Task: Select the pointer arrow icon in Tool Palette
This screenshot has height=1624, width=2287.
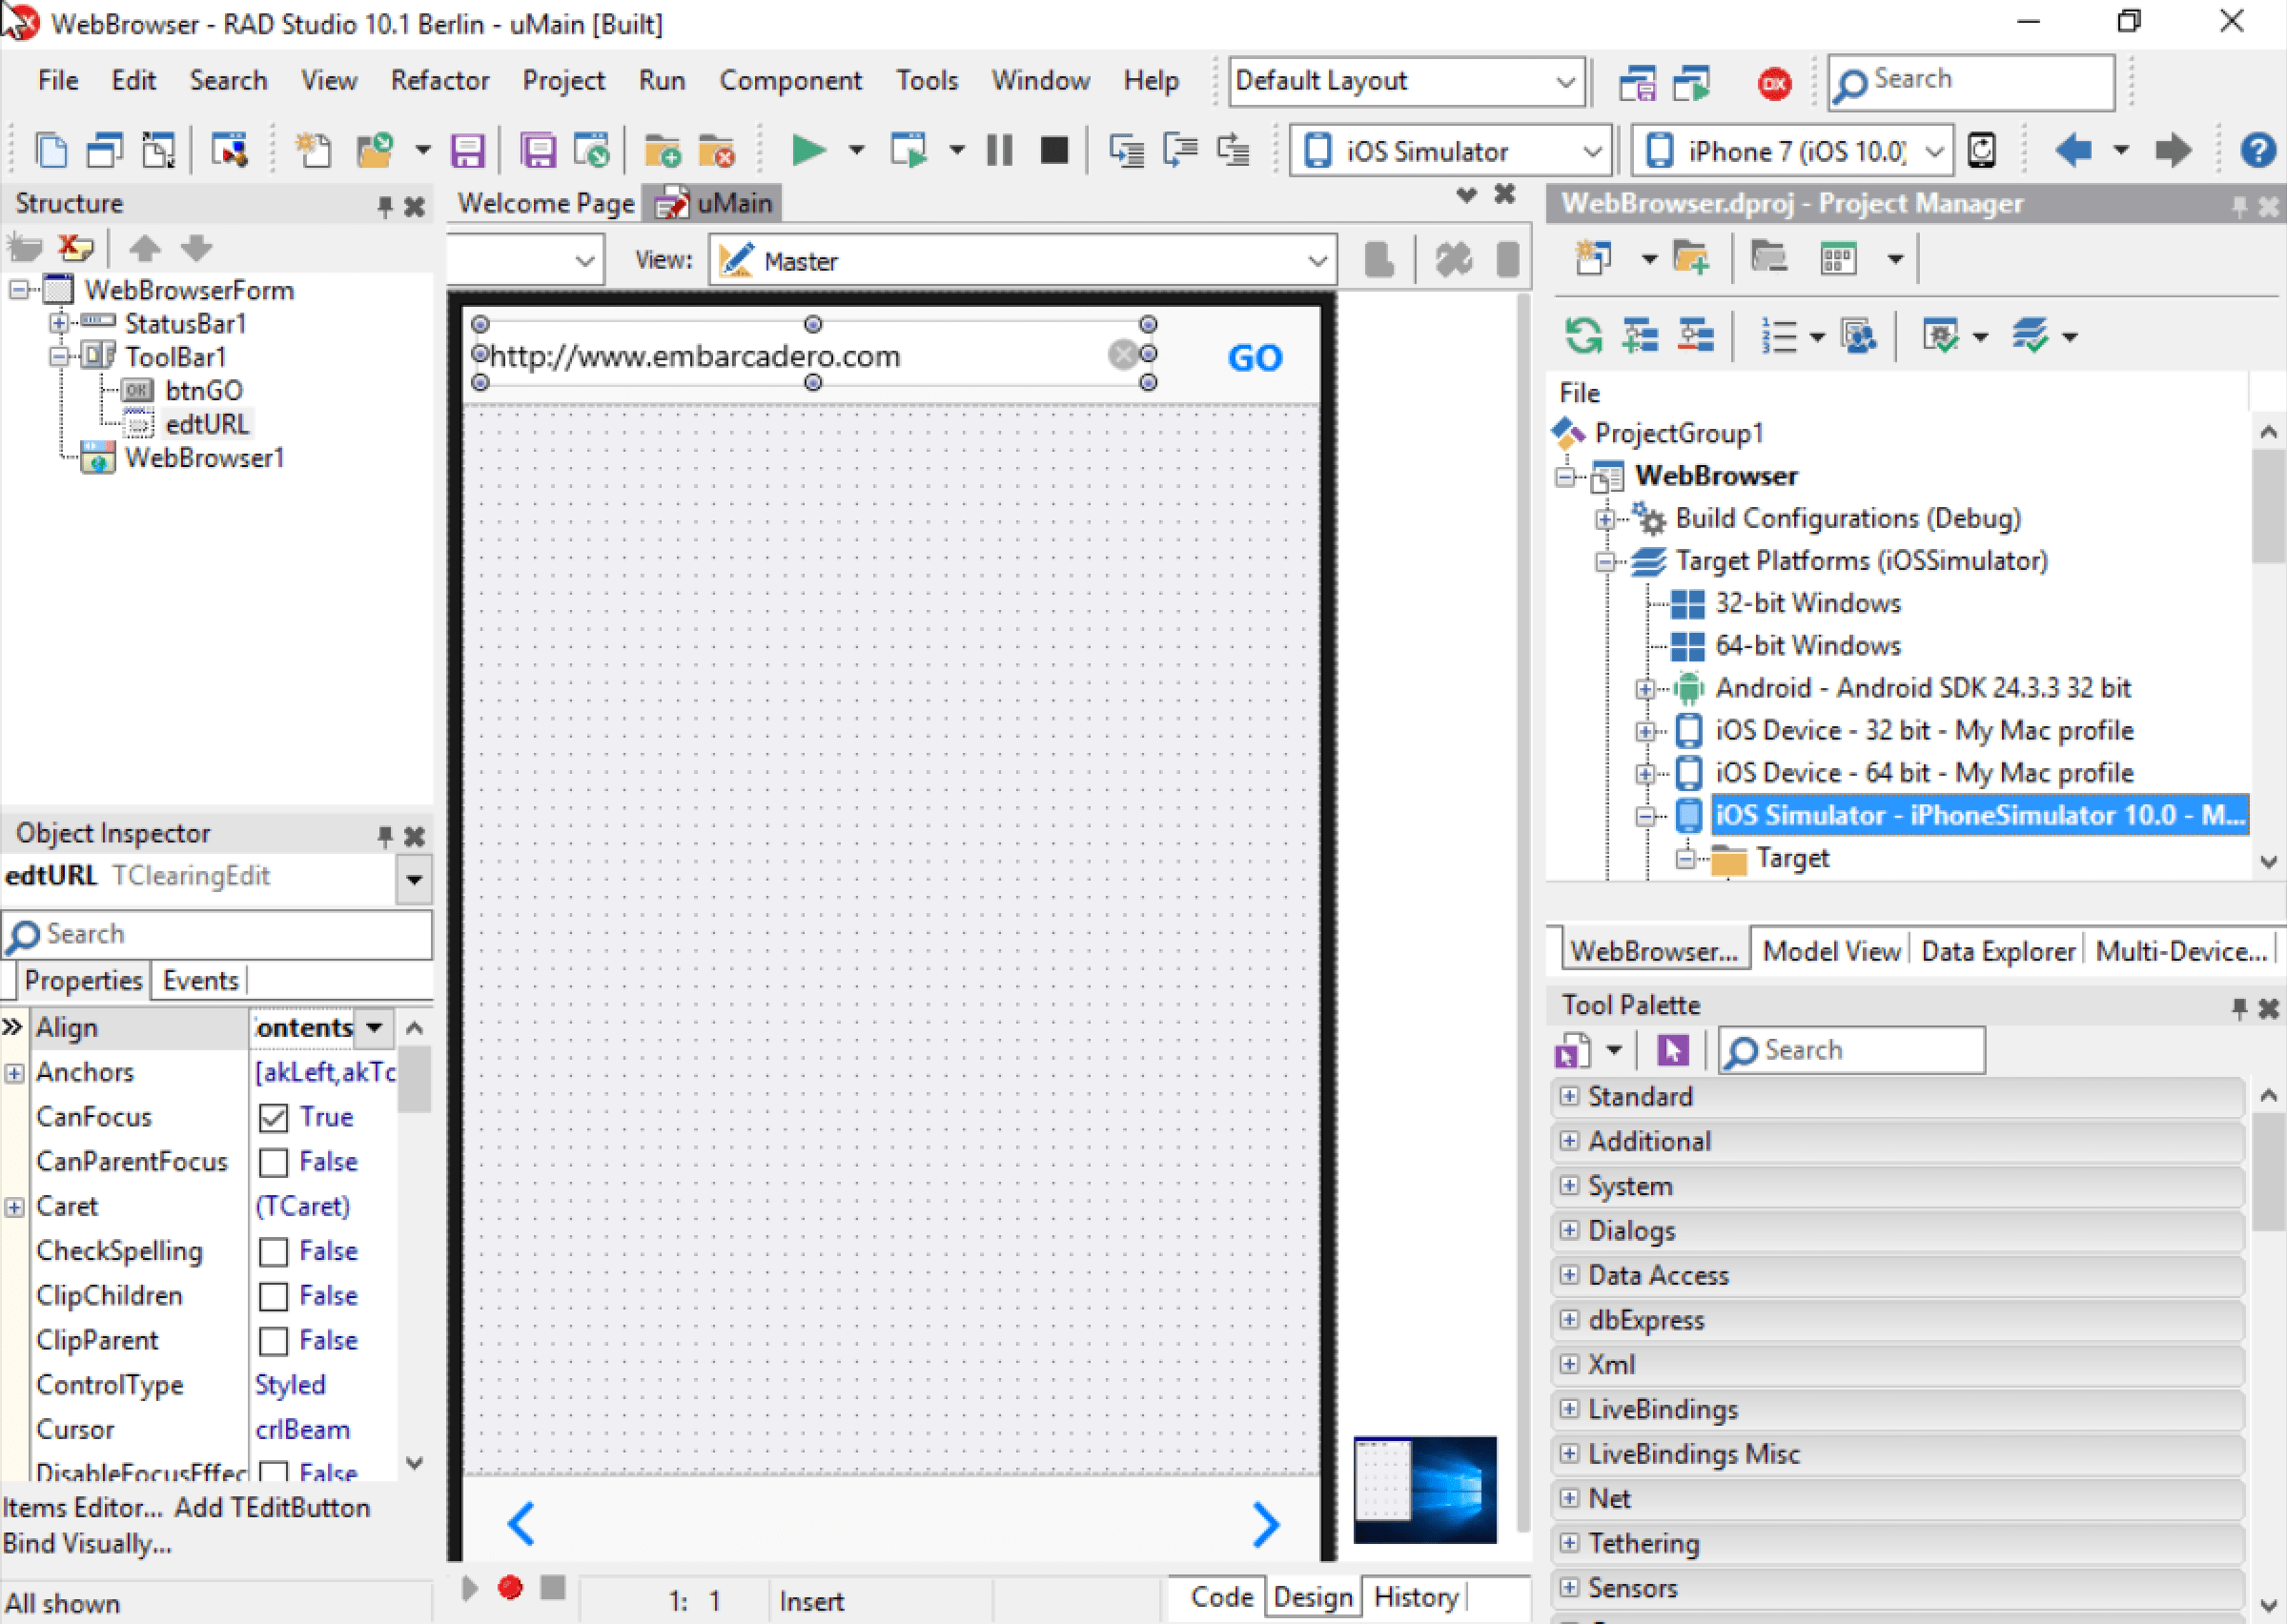Action: [x=1671, y=1050]
